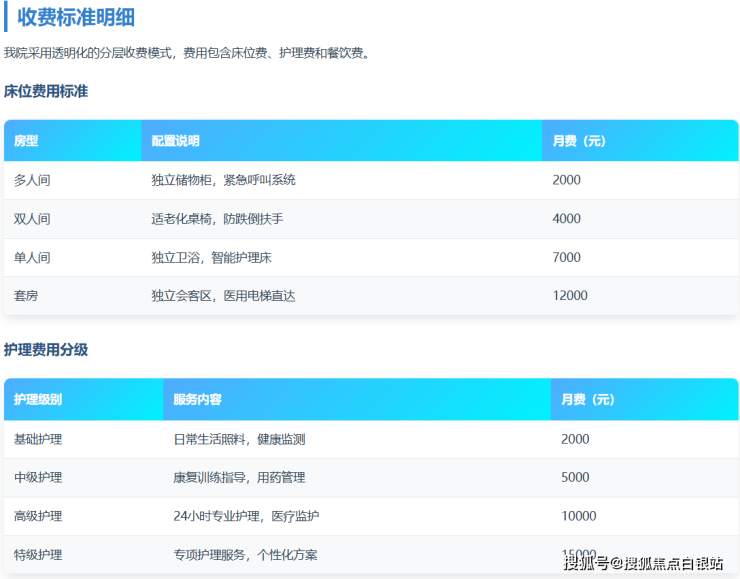Click the 收费标准明细 page heading
740x579 pixels.
pyautogui.click(x=76, y=17)
